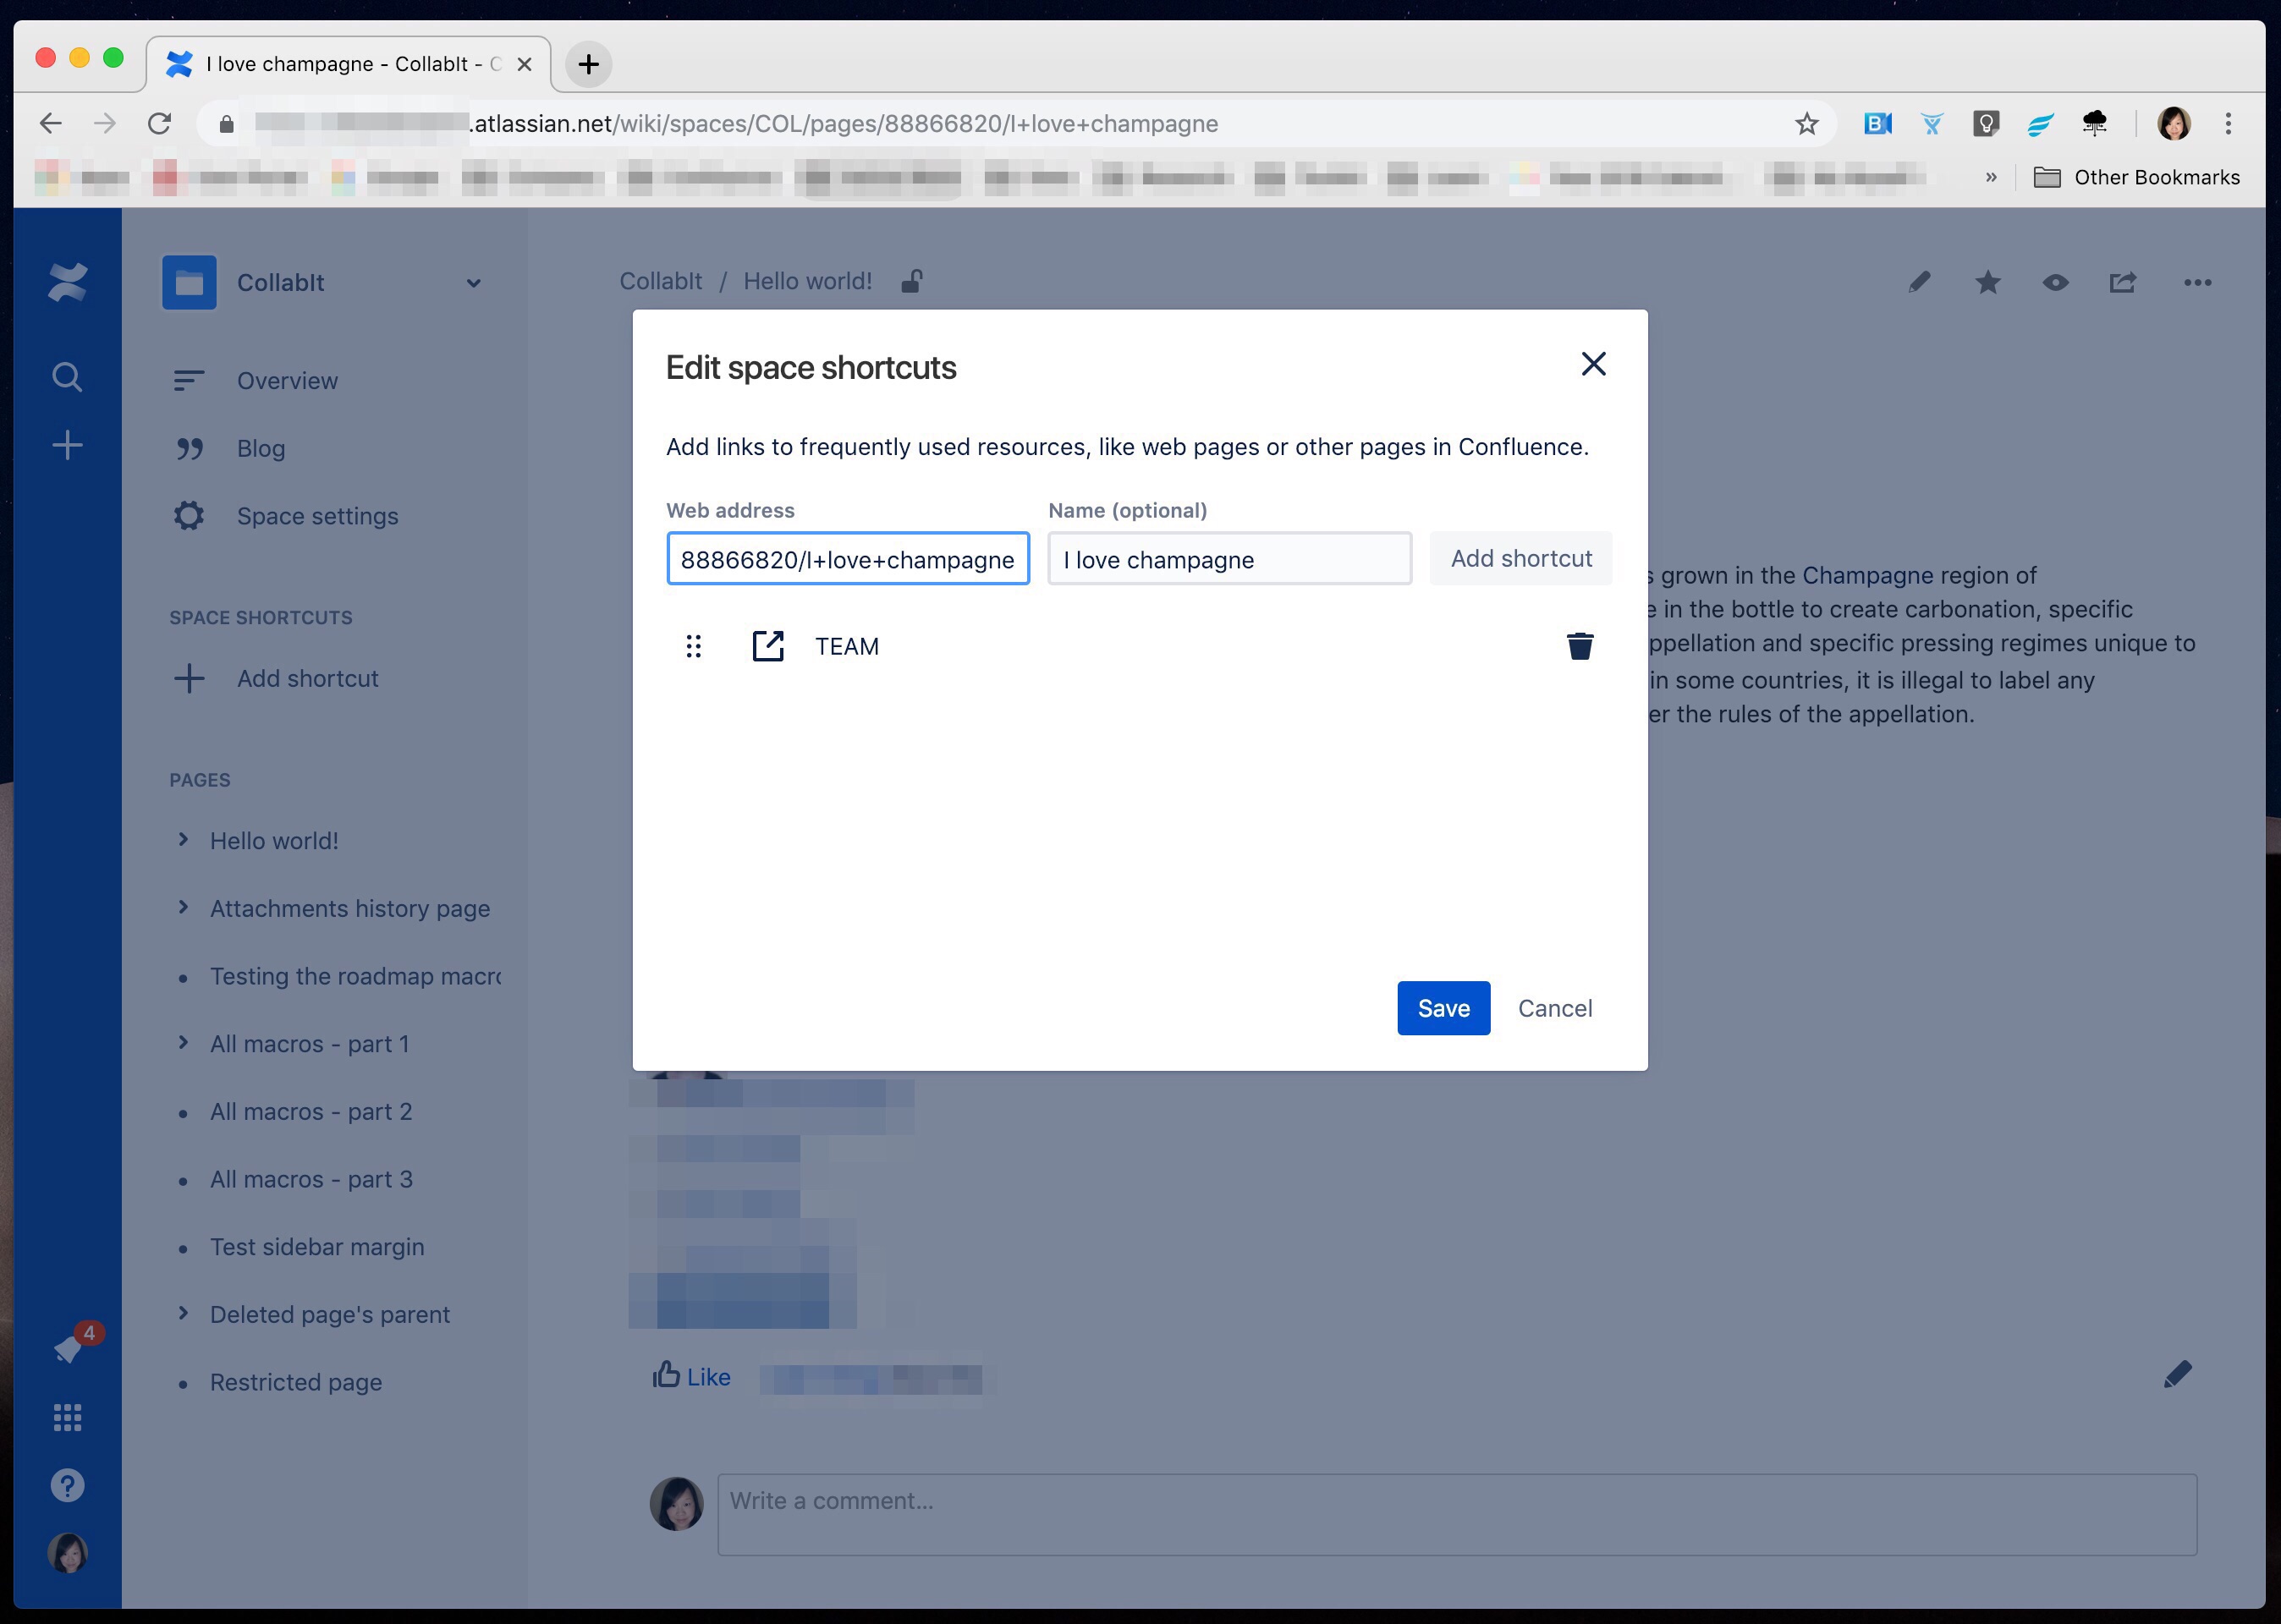2281x1624 pixels.
Task: Open the Chrome three-dot menu
Action: pyautogui.click(x=2228, y=123)
